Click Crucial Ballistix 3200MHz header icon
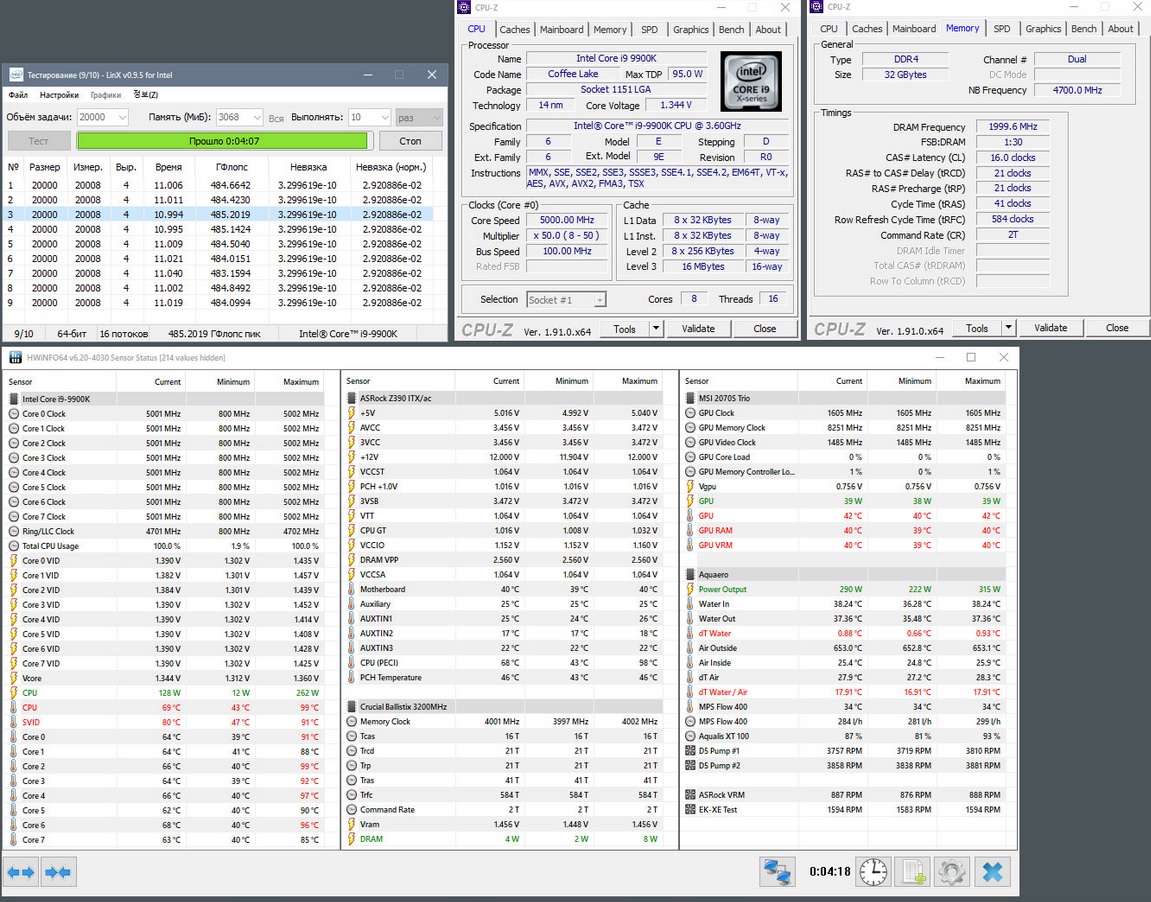This screenshot has width=1151, height=902. (x=352, y=707)
